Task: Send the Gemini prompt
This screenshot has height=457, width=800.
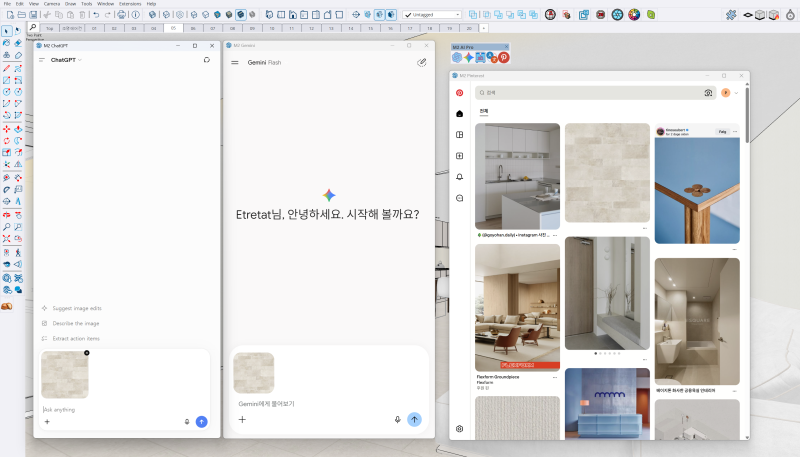Action: [414, 419]
